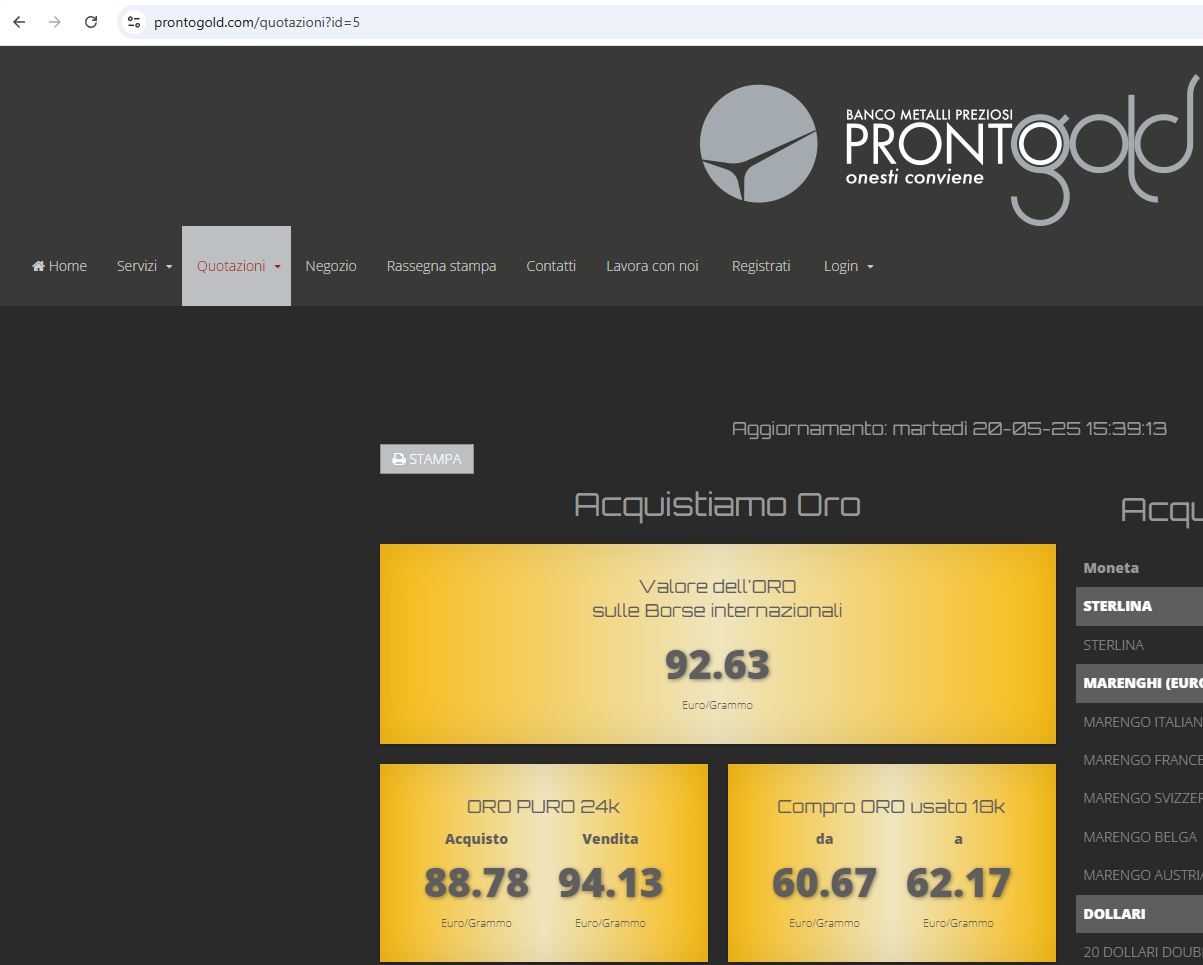Open the Quotazioni dropdown menu
The width and height of the screenshot is (1203, 965).
click(237, 266)
